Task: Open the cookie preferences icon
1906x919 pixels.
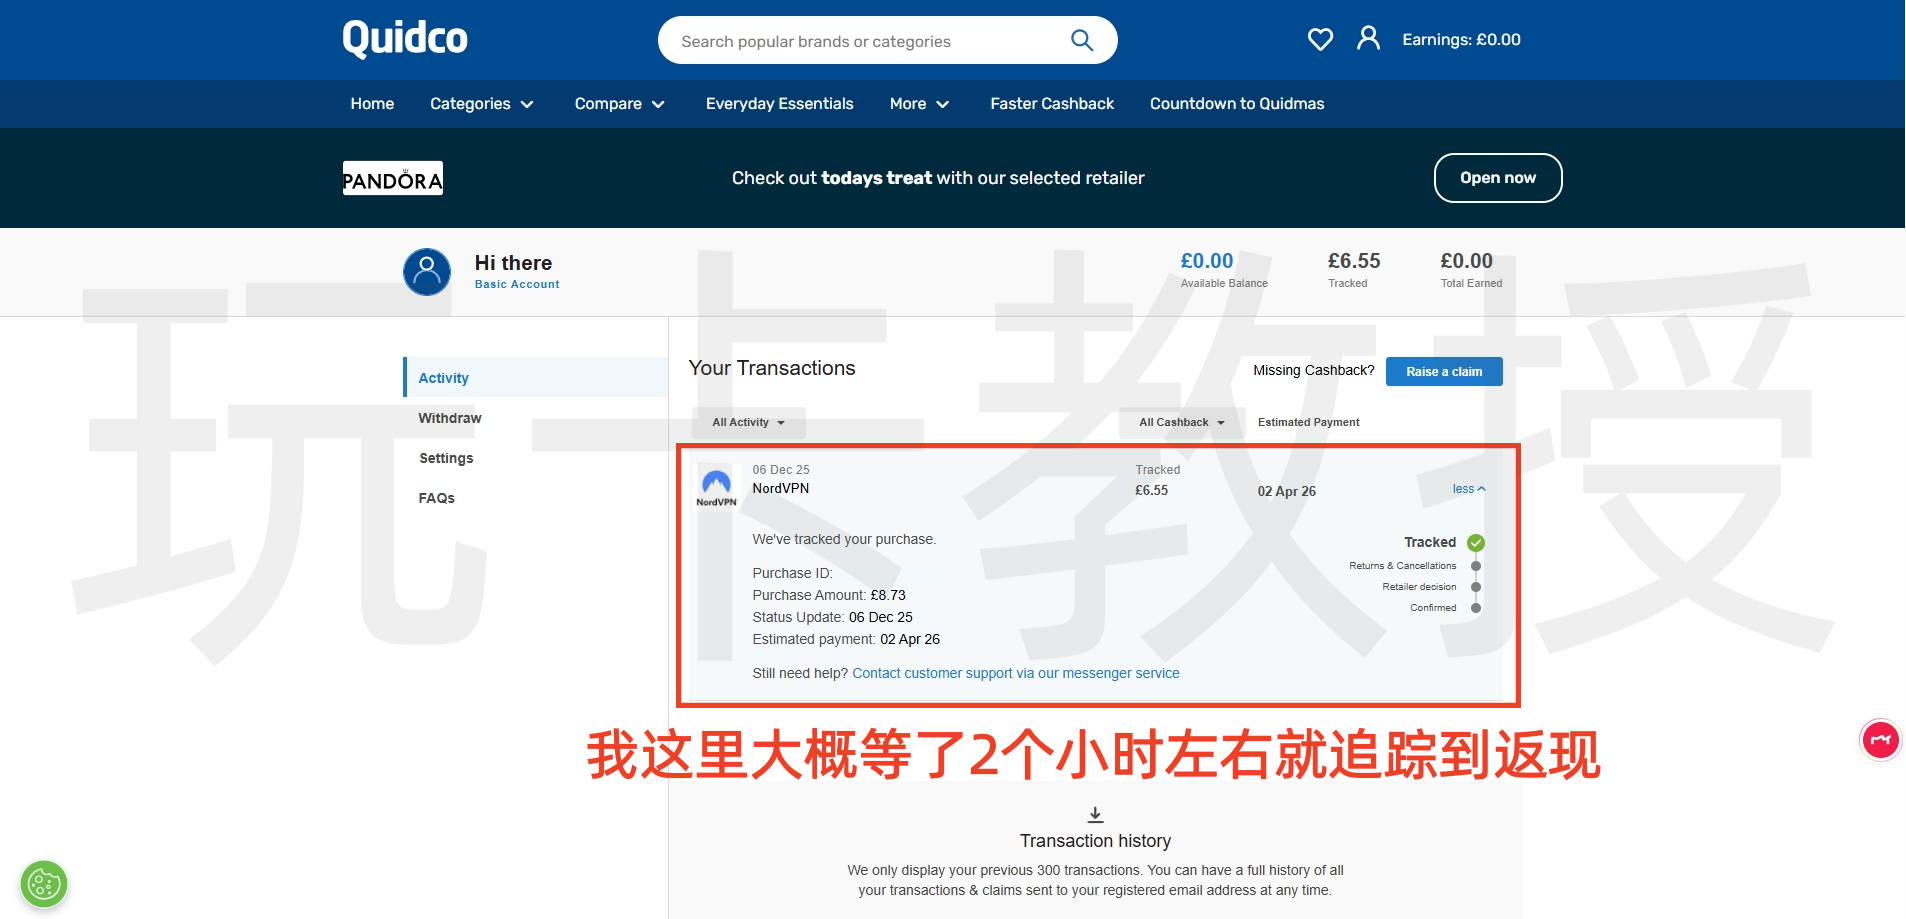Action: click(x=42, y=883)
